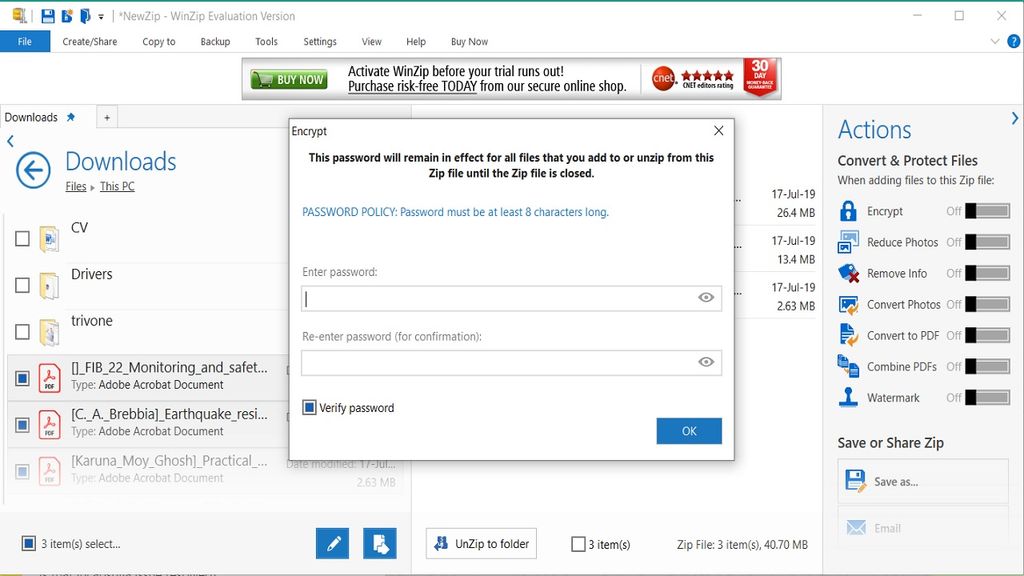Open the quick access toolbar dropdown arrow
The image size is (1024, 576).
(x=100, y=16)
